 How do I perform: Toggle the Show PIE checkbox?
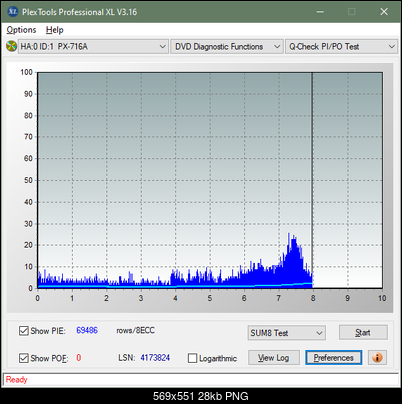(24, 331)
